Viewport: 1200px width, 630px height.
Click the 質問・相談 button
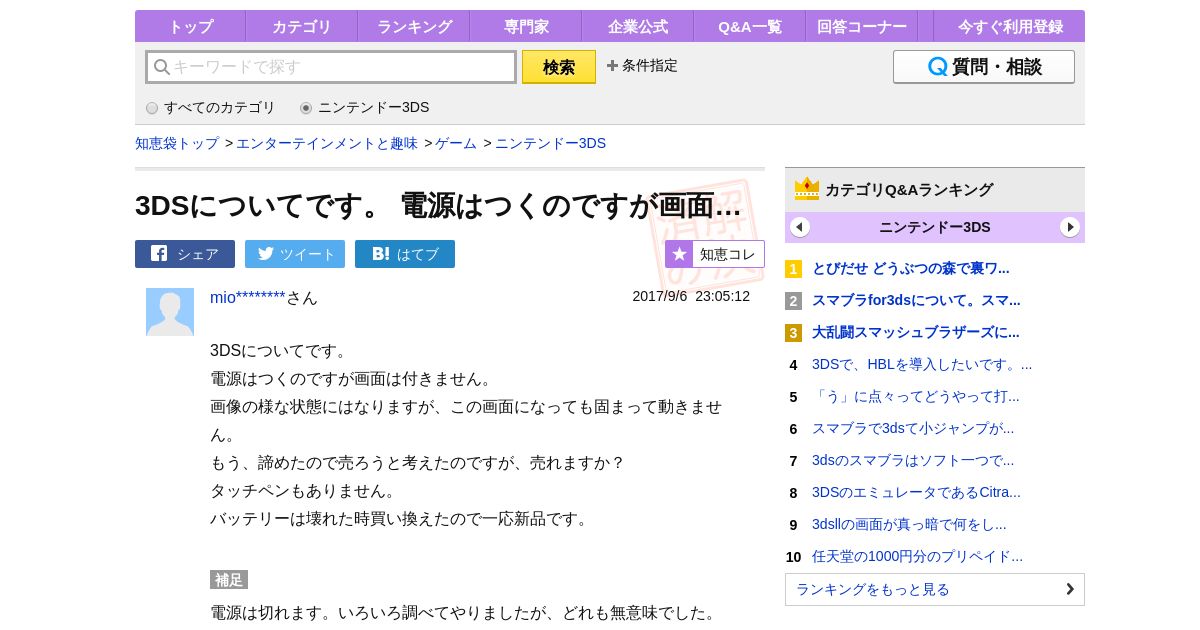point(984,67)
